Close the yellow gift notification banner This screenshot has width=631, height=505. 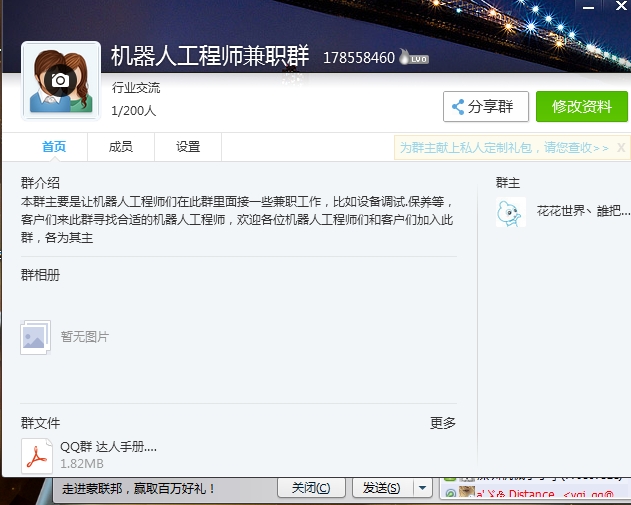click(x=621, y=147)
